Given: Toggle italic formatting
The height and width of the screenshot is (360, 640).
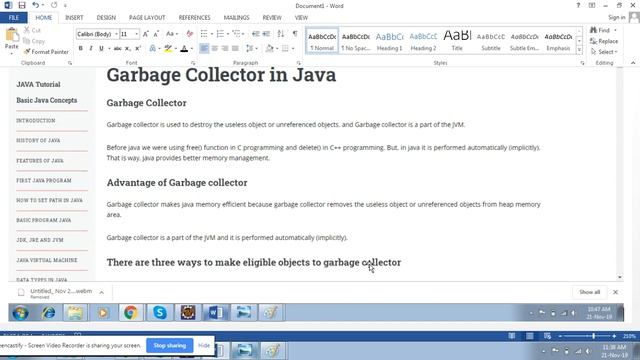Looking at the screenshot, I should click(x=91, y=49).
